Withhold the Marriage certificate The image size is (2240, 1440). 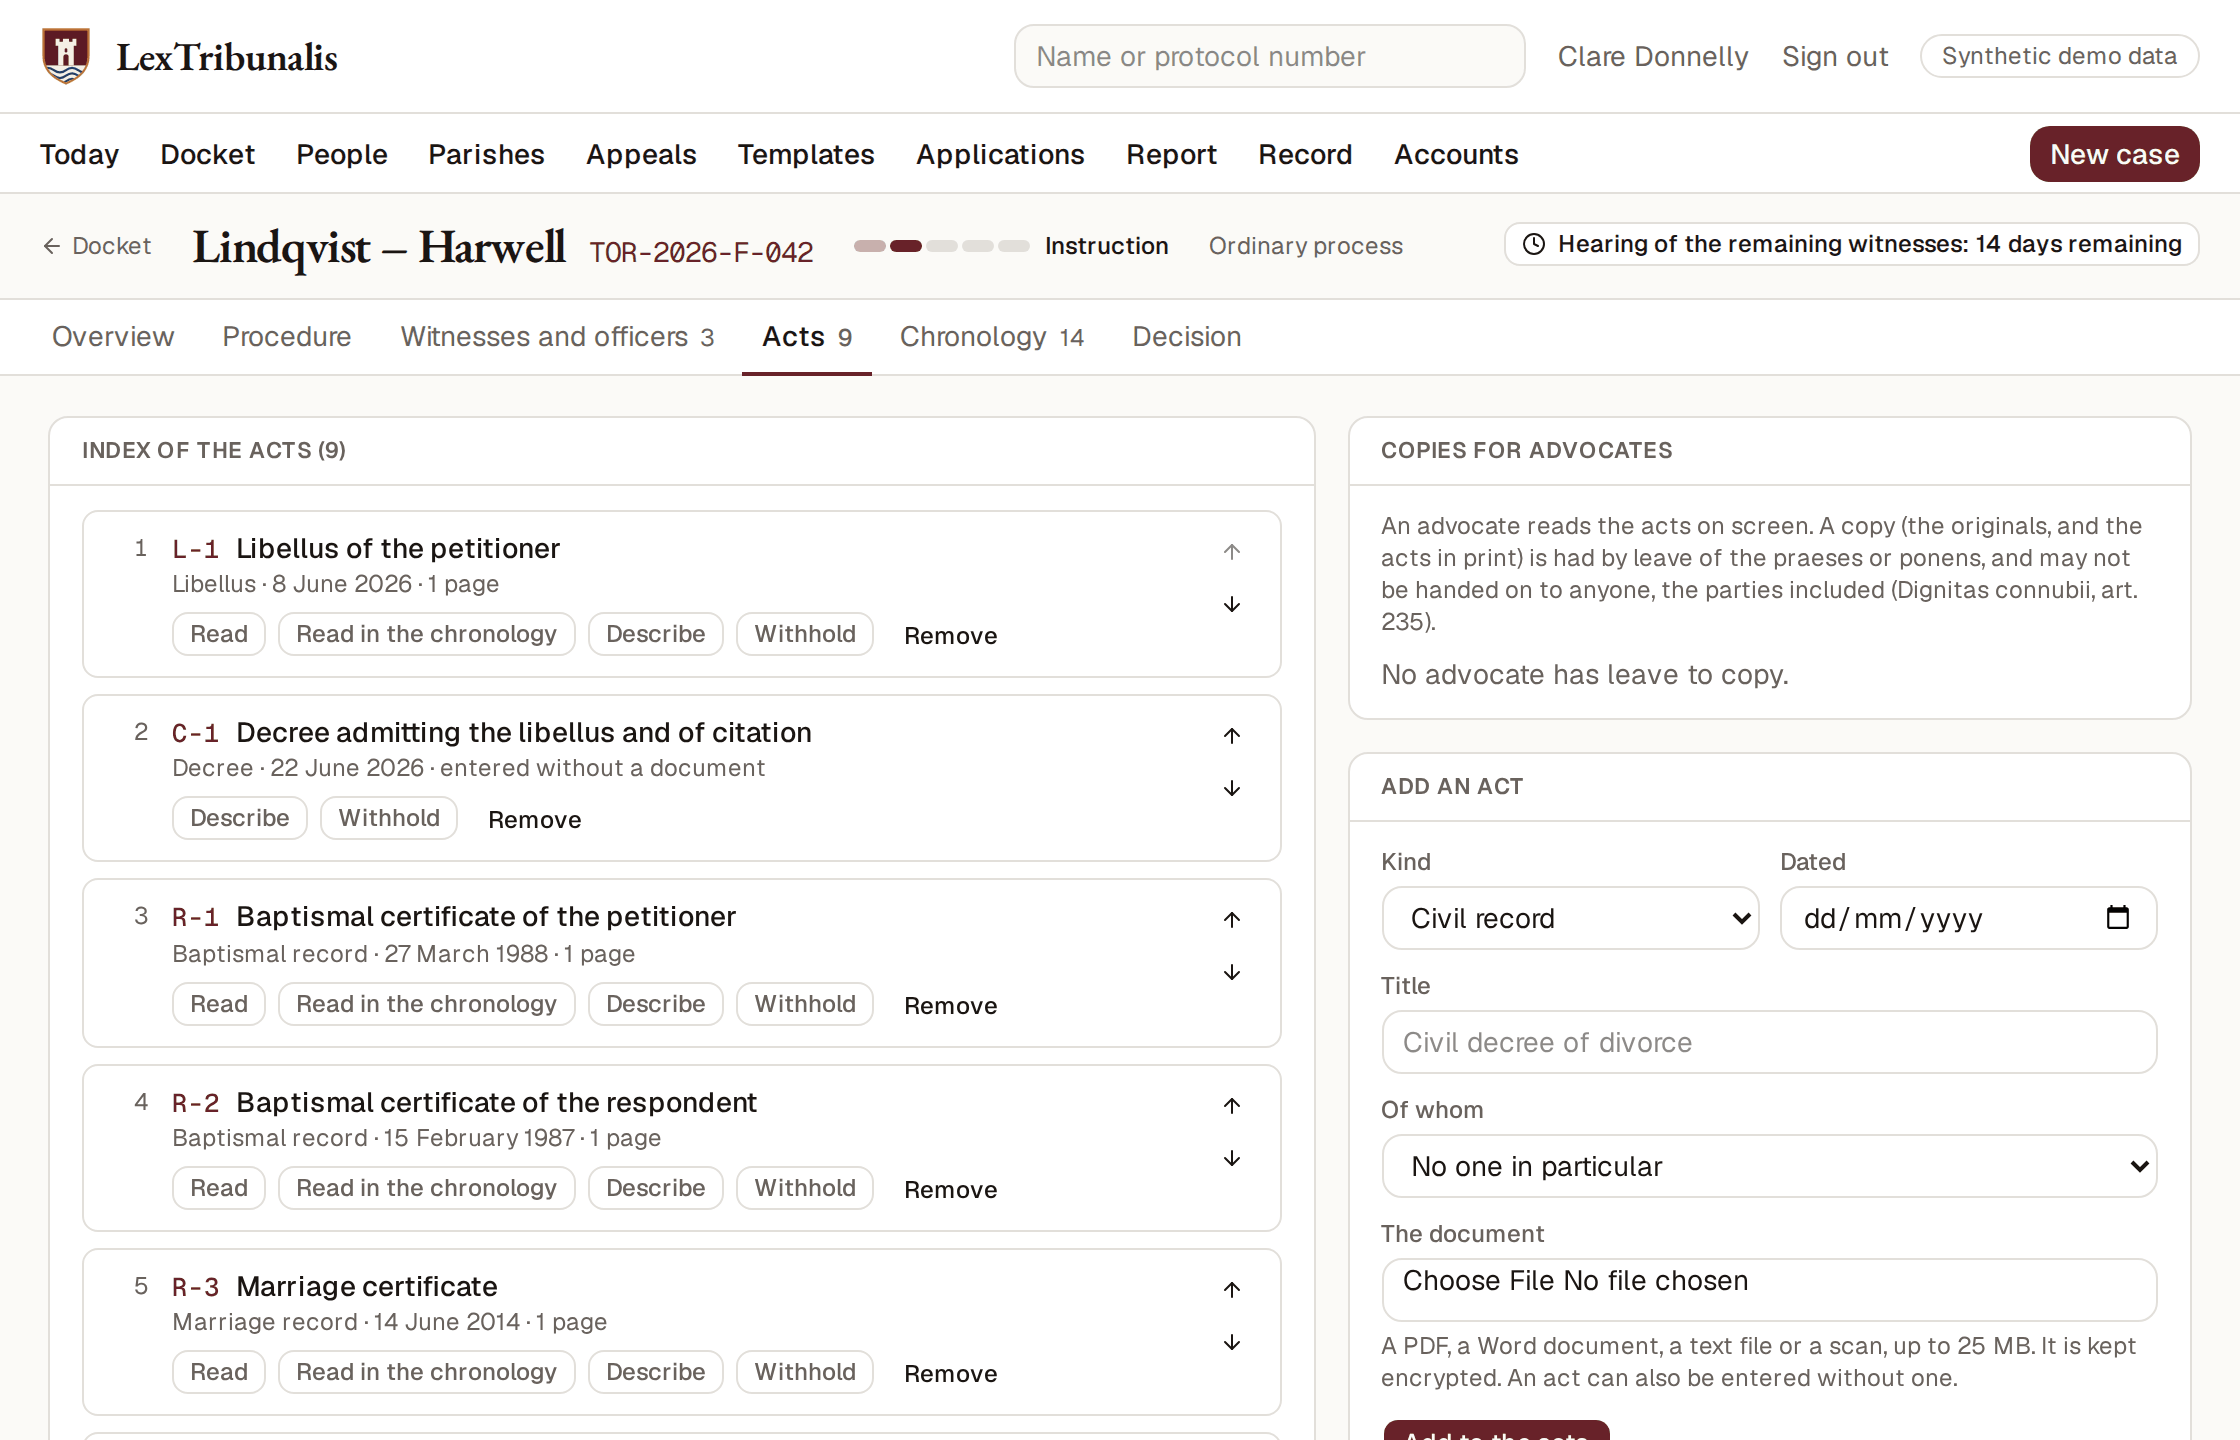[805, 1372]
